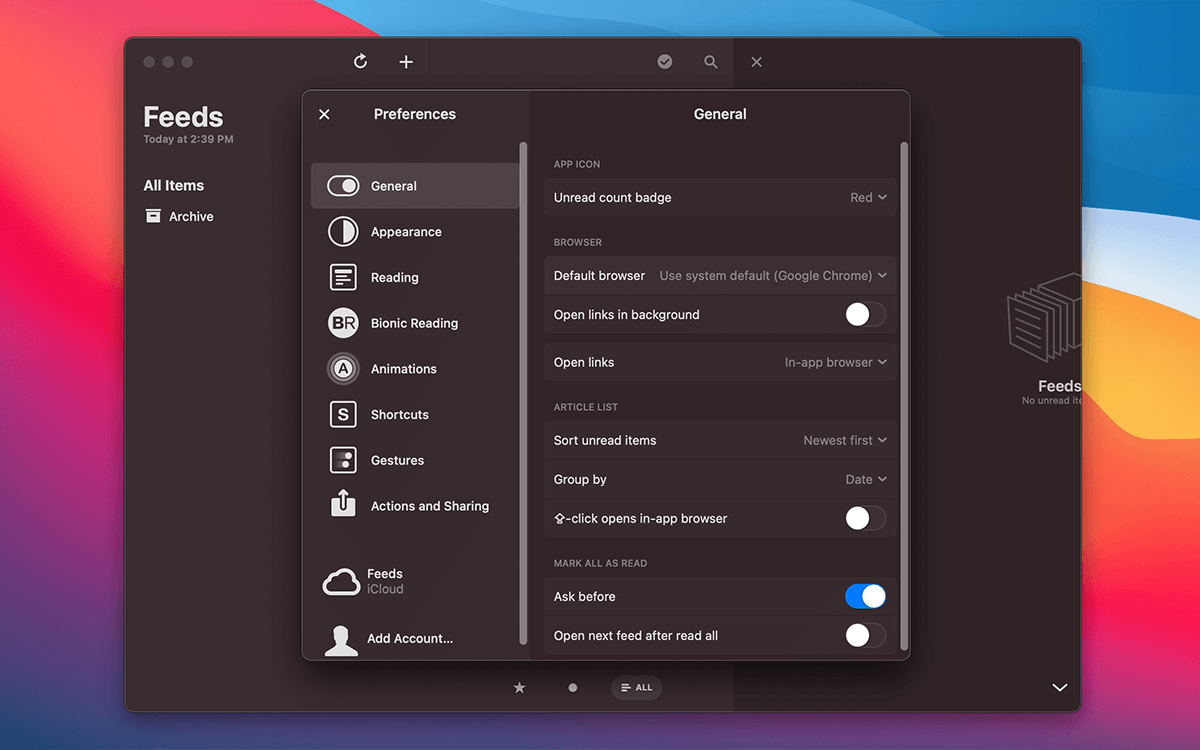
Task: Select All Items in sidebar
Action: click(173, 186)
